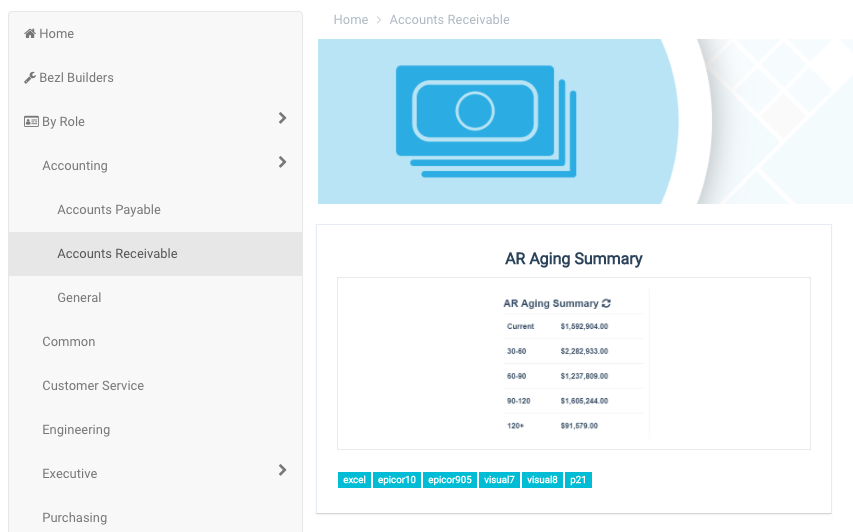The image size is (853, 532).
Task: Click Accounts Receivable breadcrumb
Action: [x=449, y=20]
